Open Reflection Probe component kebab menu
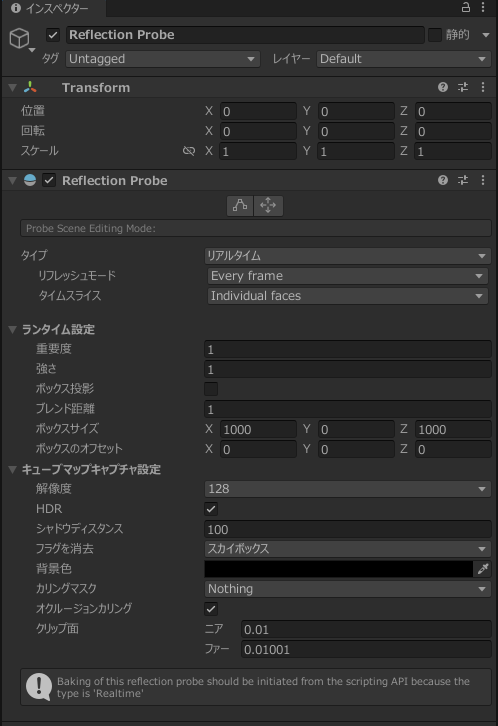 click(x=483, y=180)
